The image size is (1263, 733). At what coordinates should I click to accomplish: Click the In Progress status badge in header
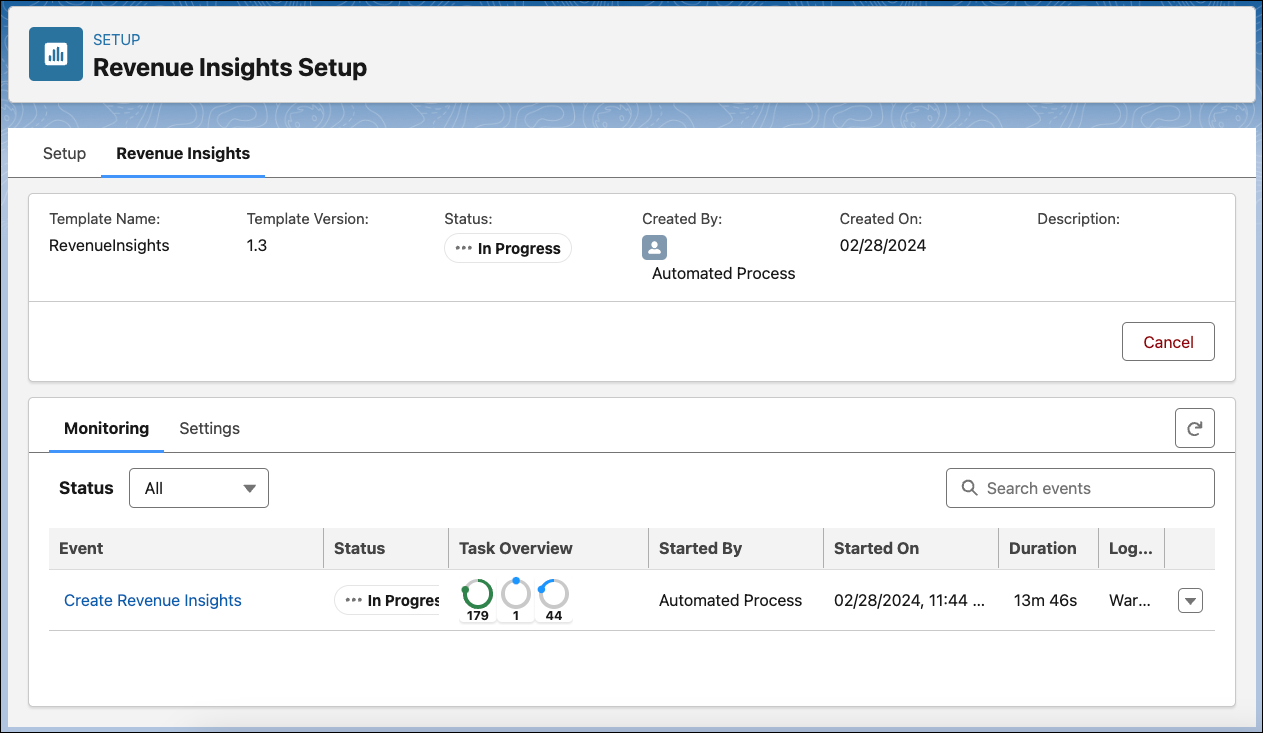(x=508, y=248)
